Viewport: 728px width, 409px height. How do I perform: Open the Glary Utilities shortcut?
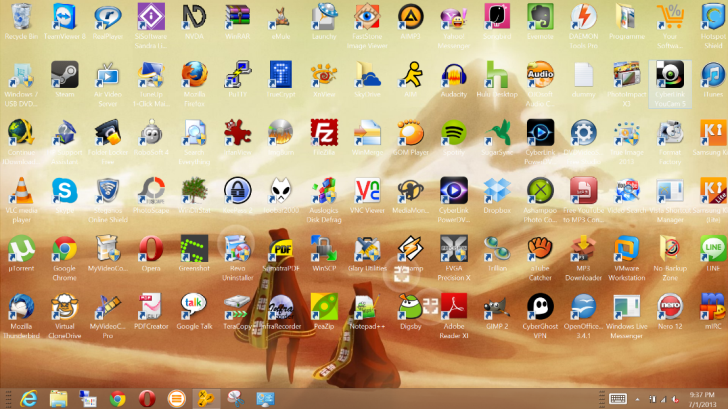click(367, 249)
